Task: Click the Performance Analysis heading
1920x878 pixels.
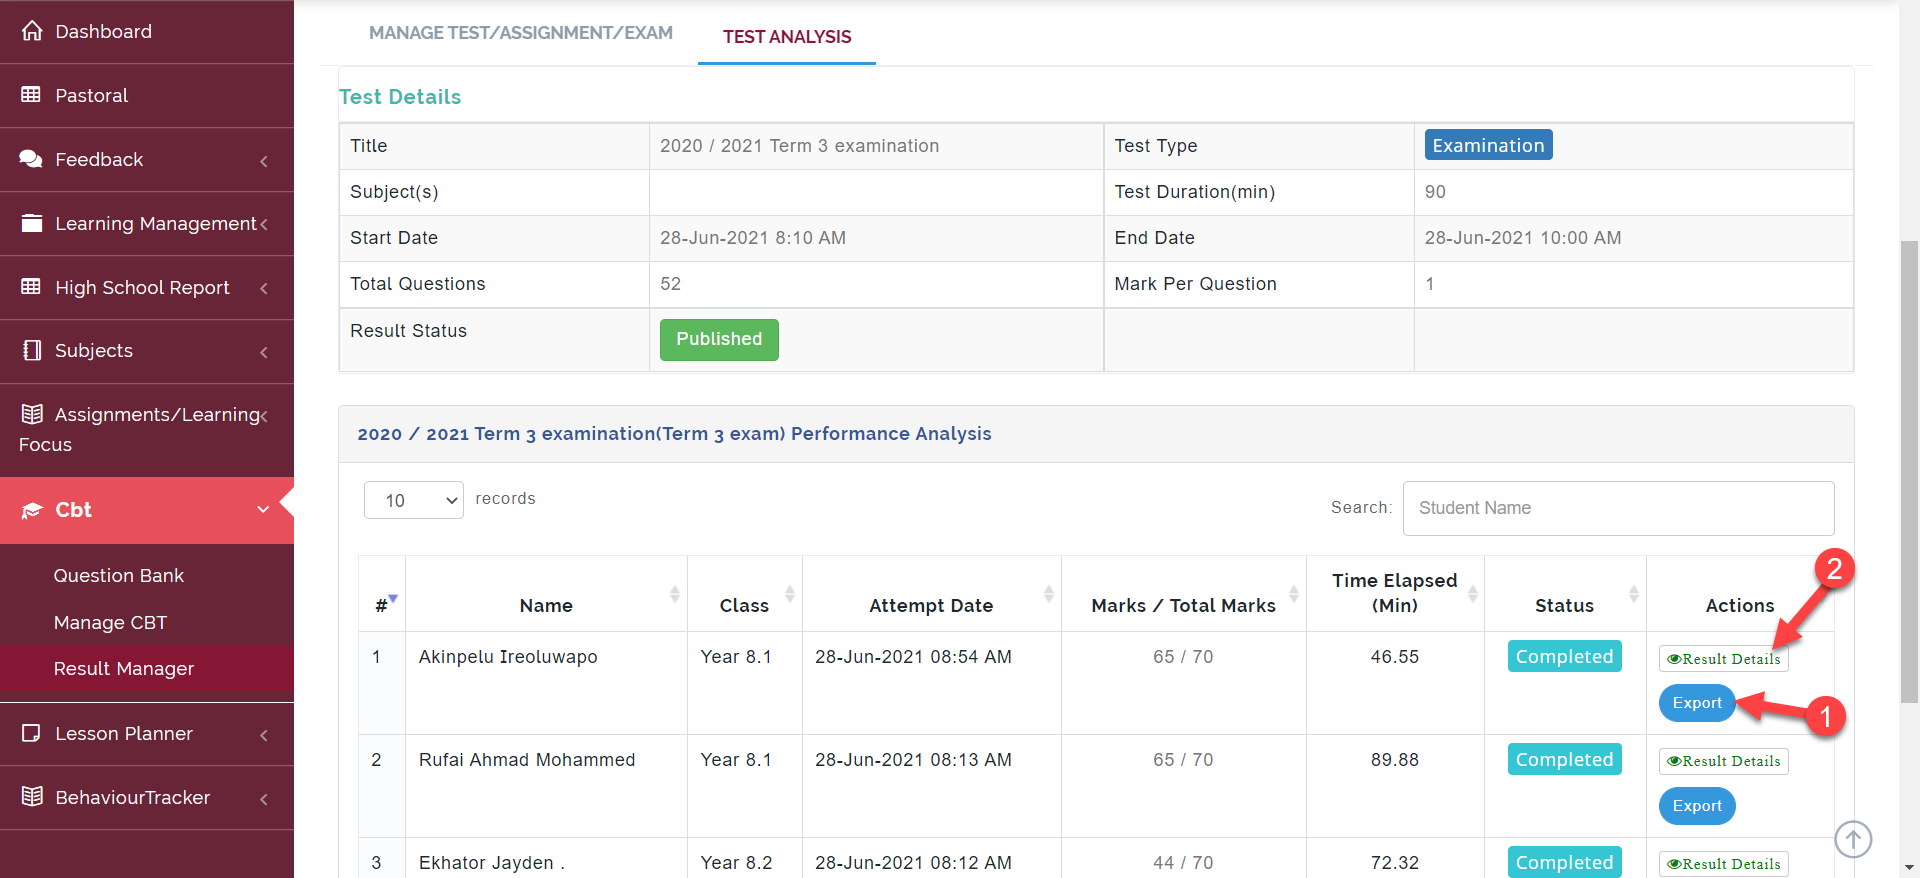Action: point(674,433)
